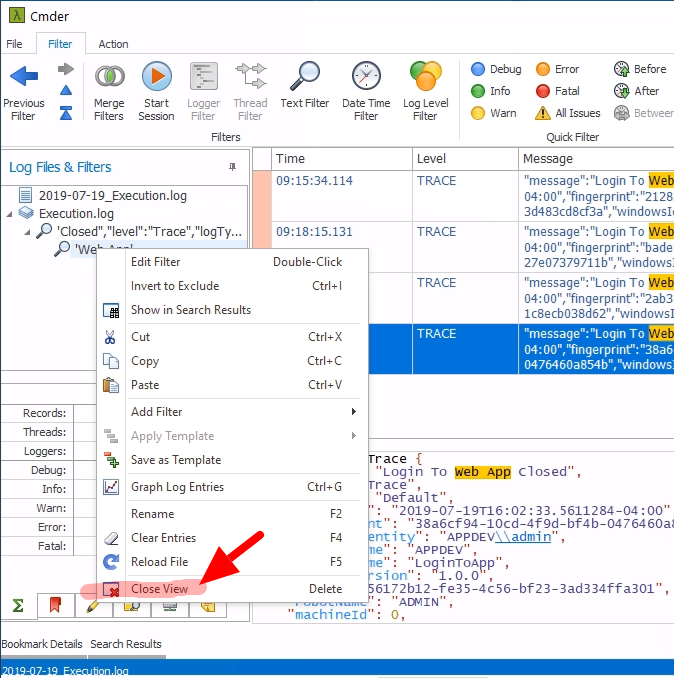The width and height of the screenshot is (674, 678).
Task: Choose Reload File
Action: coord(233,562)
